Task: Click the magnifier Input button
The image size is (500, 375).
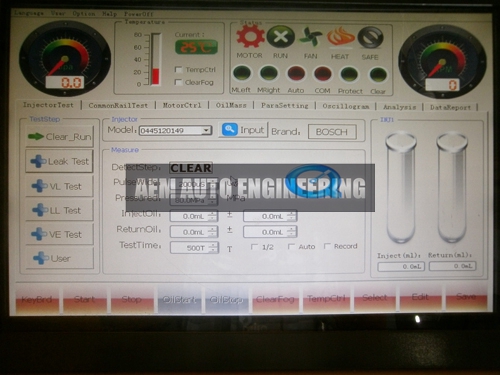Action: (243, 130)
